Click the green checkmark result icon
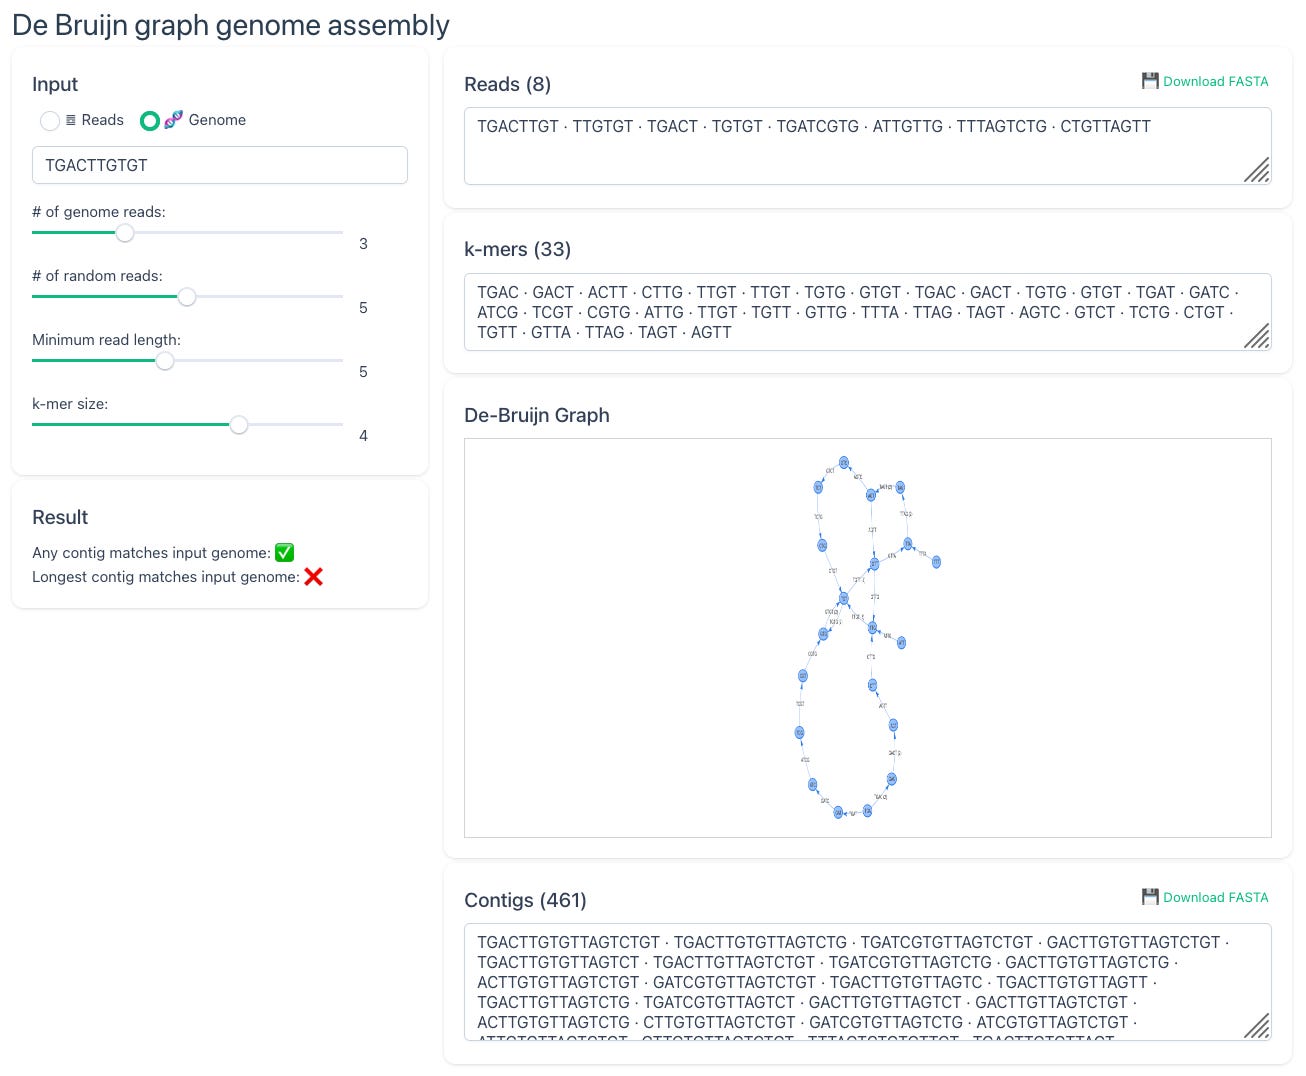1306x1076 pixels. (284, 552)
